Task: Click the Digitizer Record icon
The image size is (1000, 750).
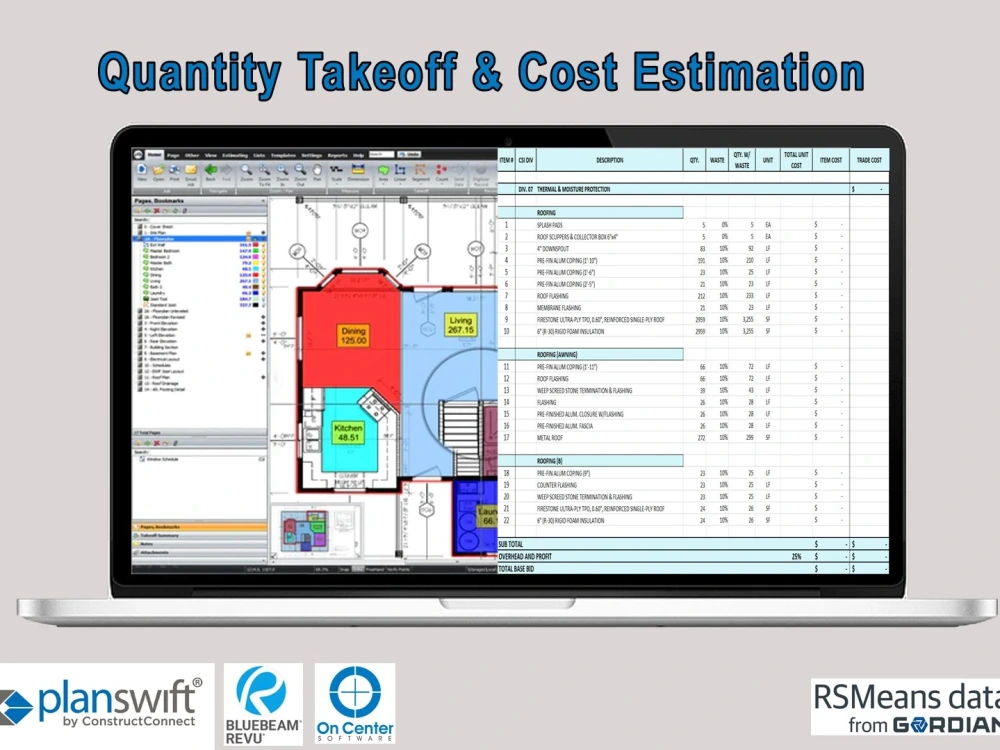Action: coord(480,170)
